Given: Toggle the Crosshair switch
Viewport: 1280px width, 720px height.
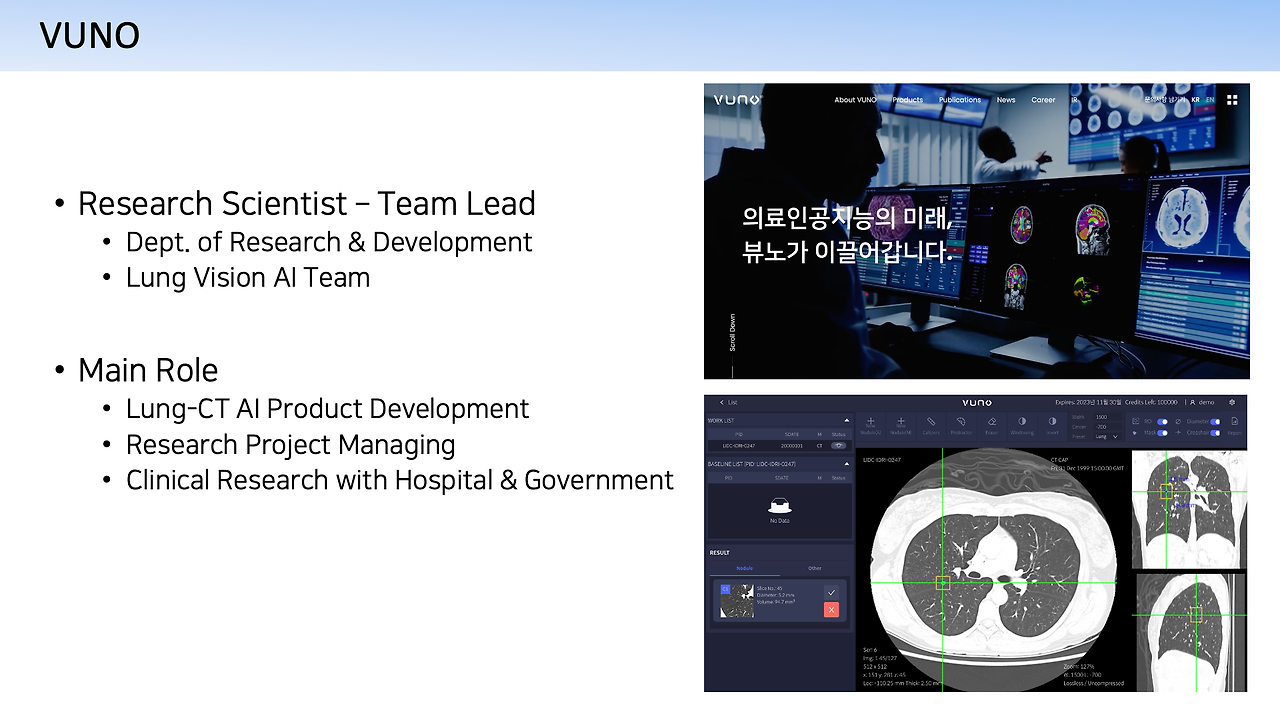Looking at the screenshot, I should tap(1215, 433).
